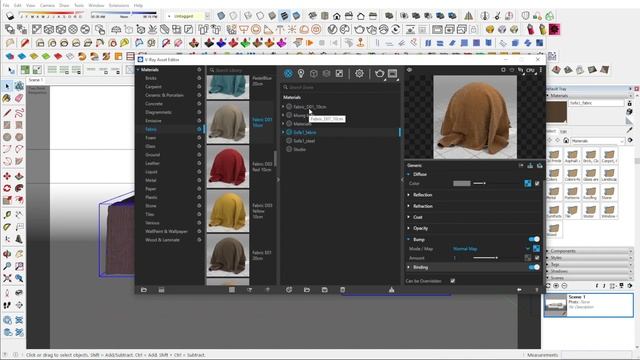
Task: Select the yellow fabric library thumbnail
Action: point(228,211)
